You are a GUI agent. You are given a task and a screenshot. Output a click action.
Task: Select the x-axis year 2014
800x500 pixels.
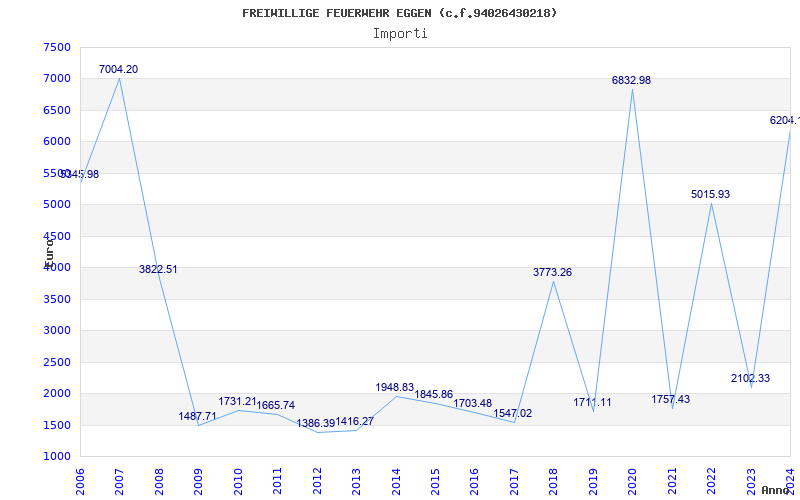[x=396, y=482]
